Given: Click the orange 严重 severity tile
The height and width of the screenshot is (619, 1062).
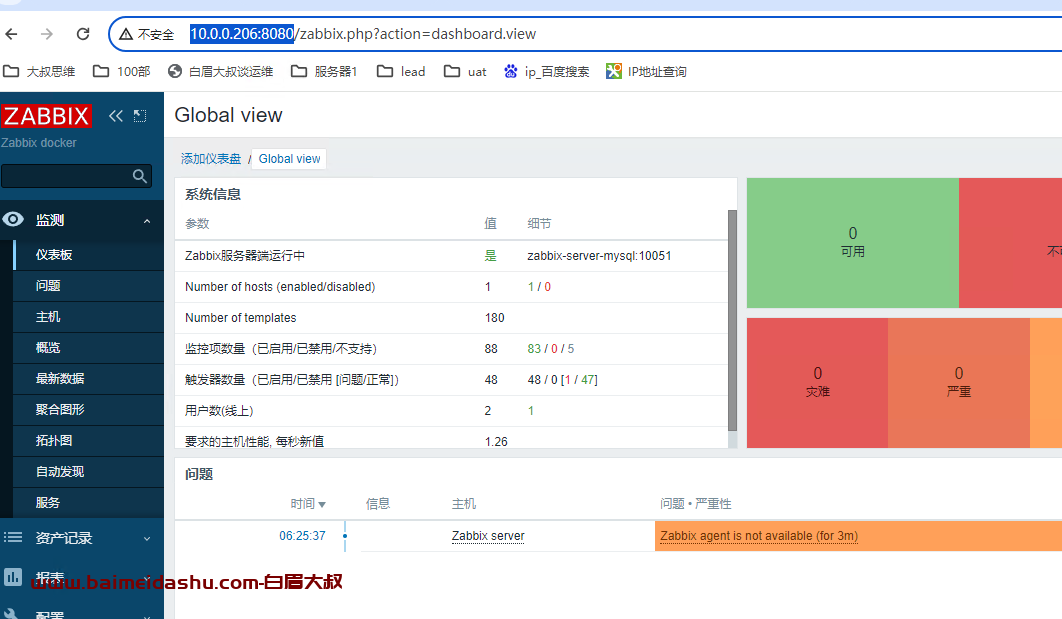Looking at the screenshot, I should [x=958, y=383].
